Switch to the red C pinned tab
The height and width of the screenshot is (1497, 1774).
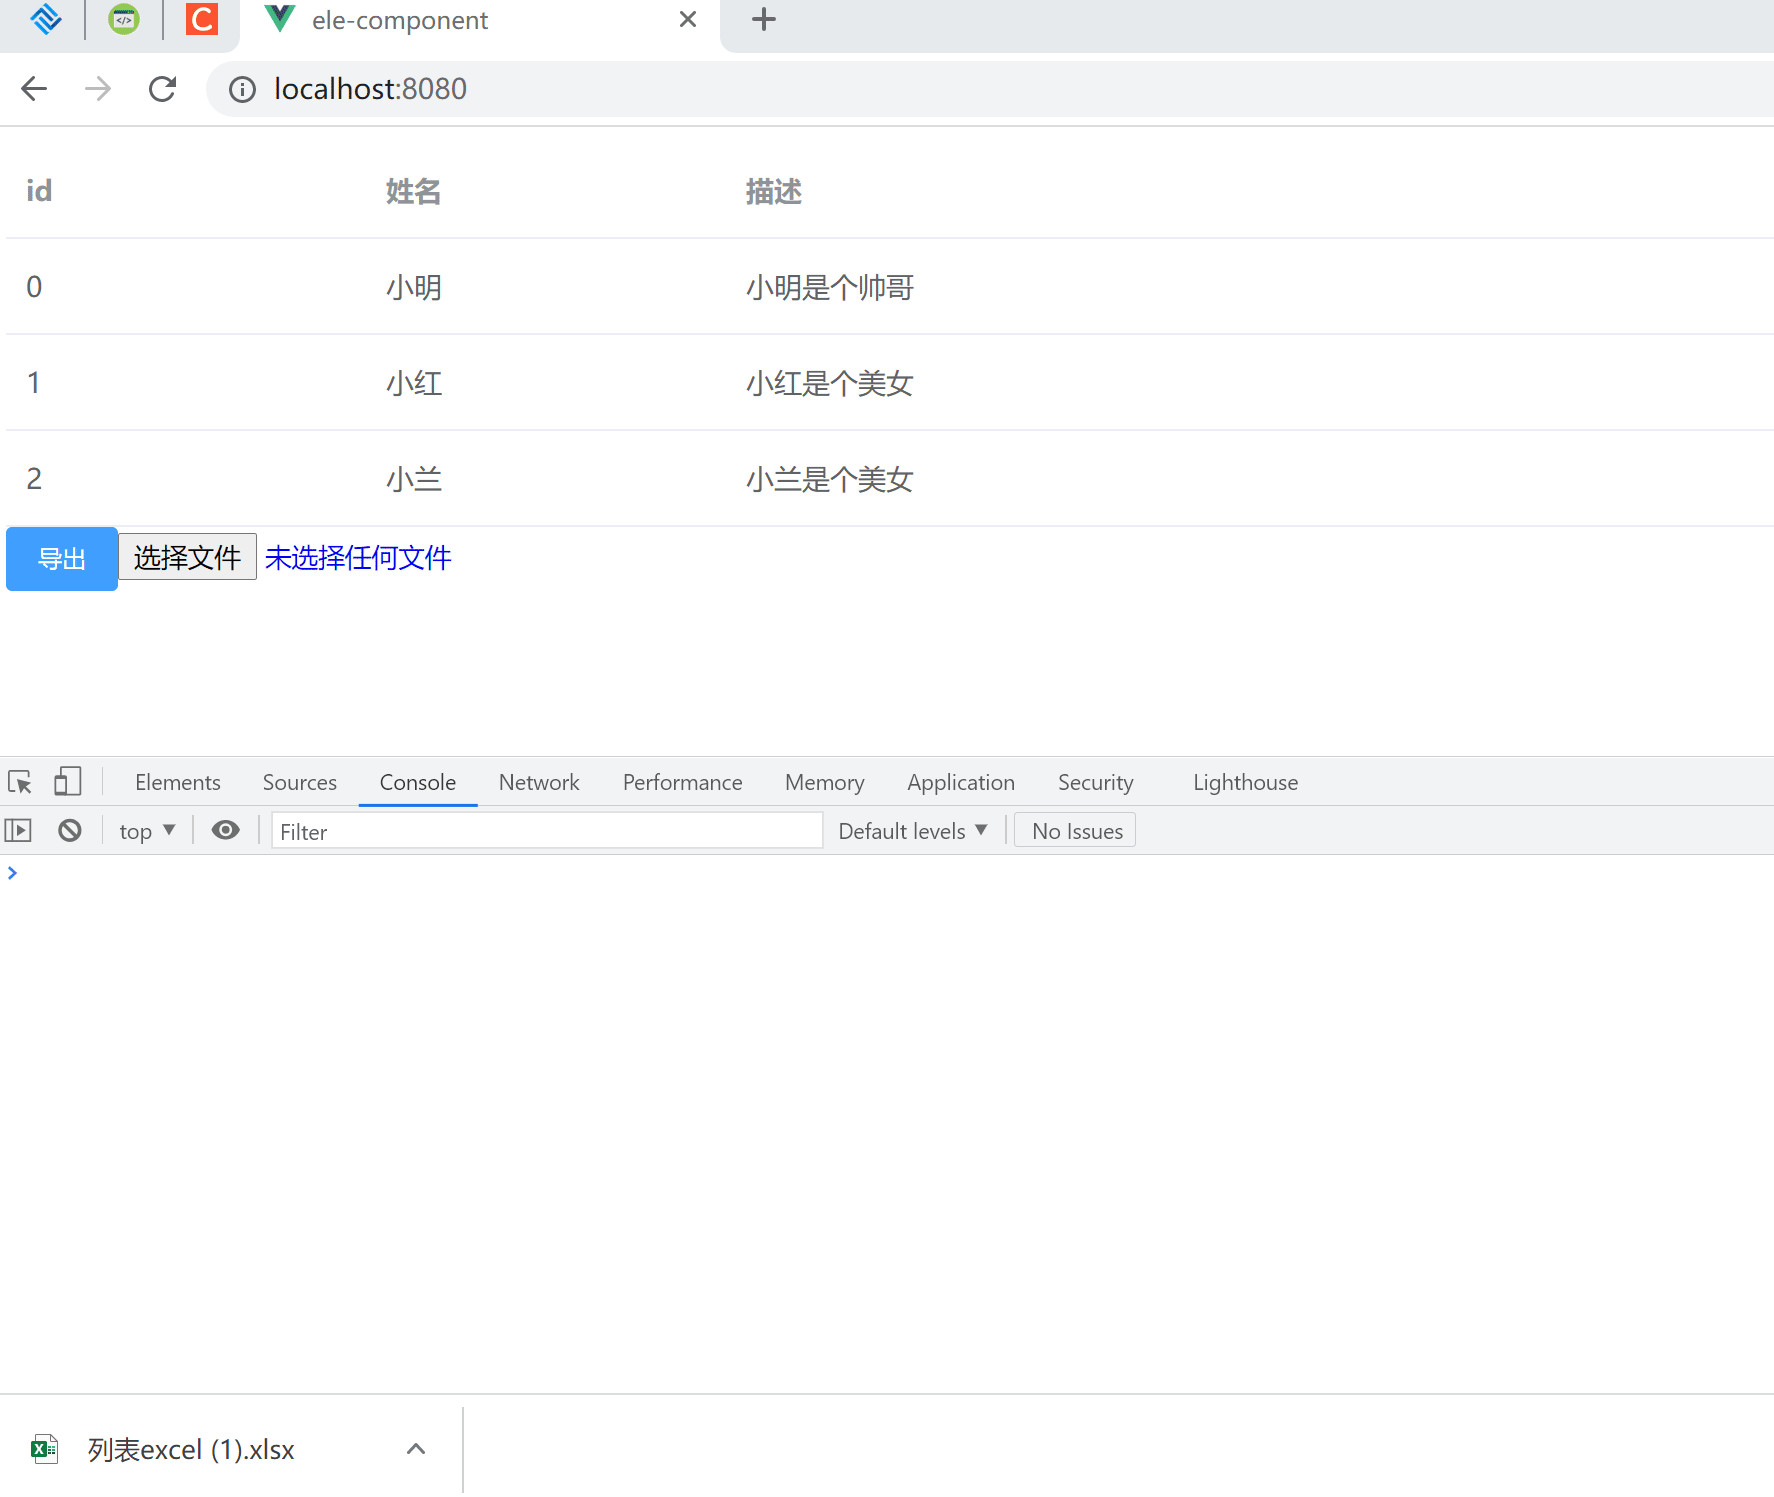(202, 19)
